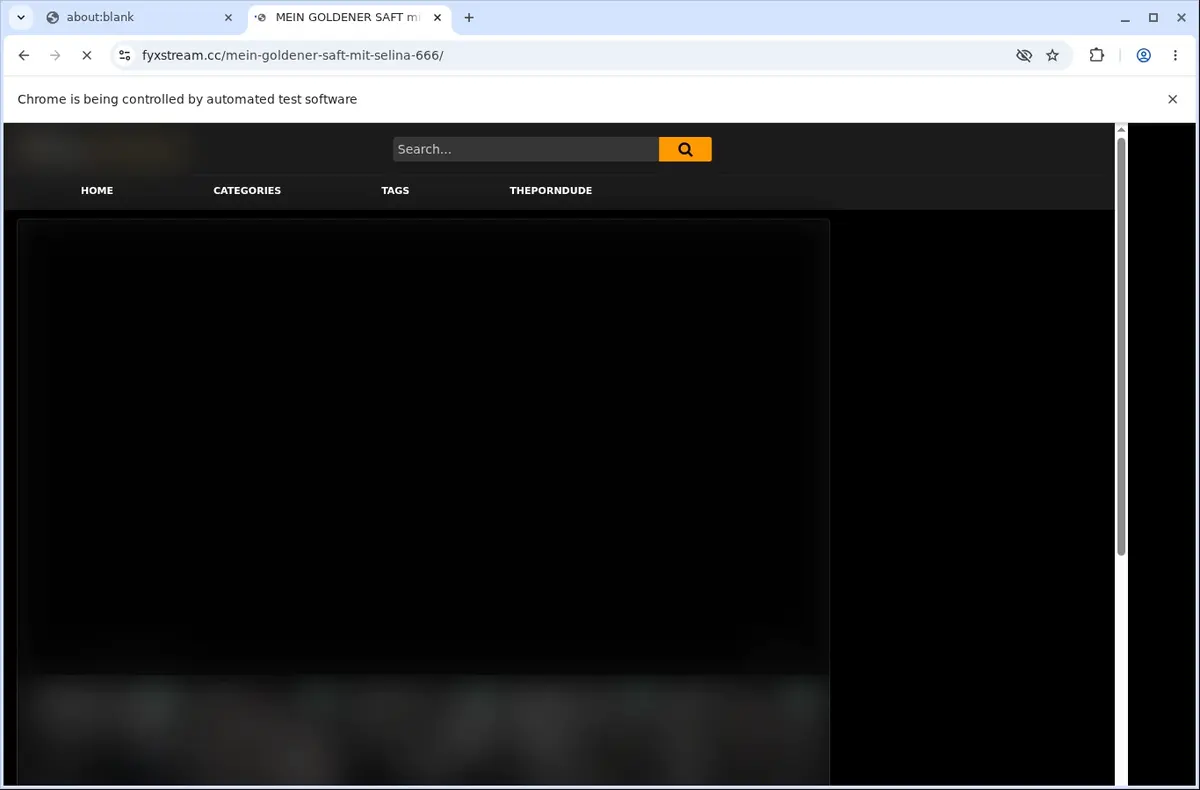Open the third-party cookies blocked eye icon
Viewport: 1200px width, 790px height.
1024,56
